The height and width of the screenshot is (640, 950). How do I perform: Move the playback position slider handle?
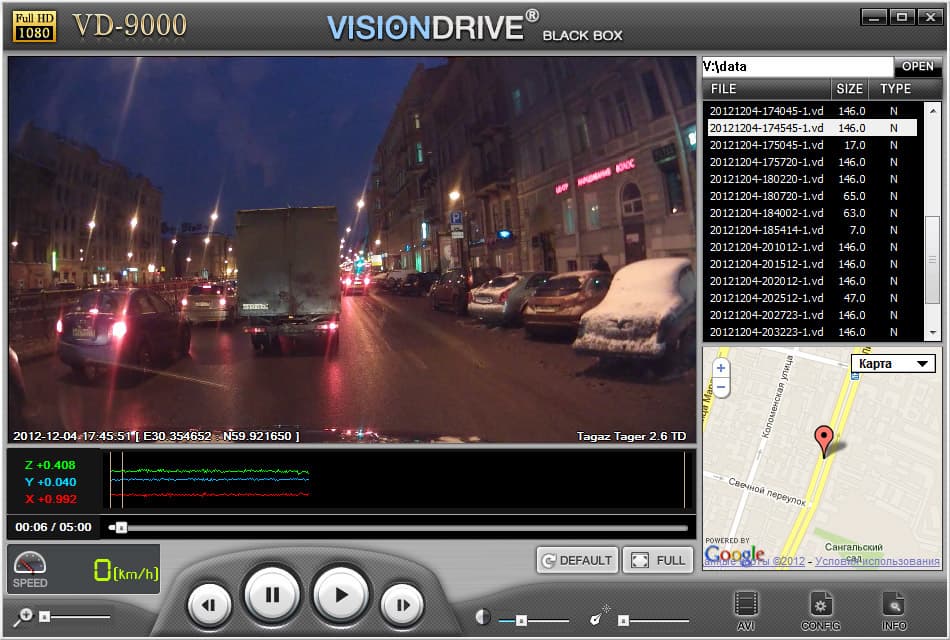pyautogui.click(x=121, y=528)
